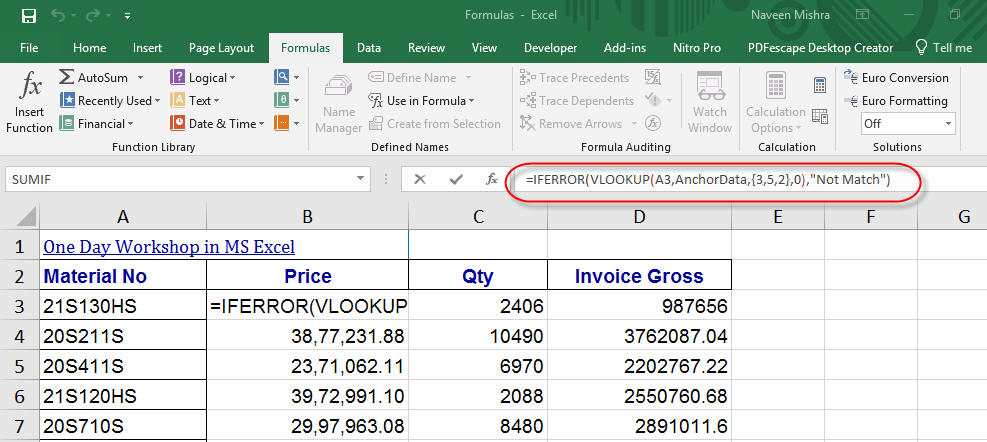Click the Insert Function fx button
The height and width of the screenshot is (442, 987).
pyautogui.click(x=29, y=102)
